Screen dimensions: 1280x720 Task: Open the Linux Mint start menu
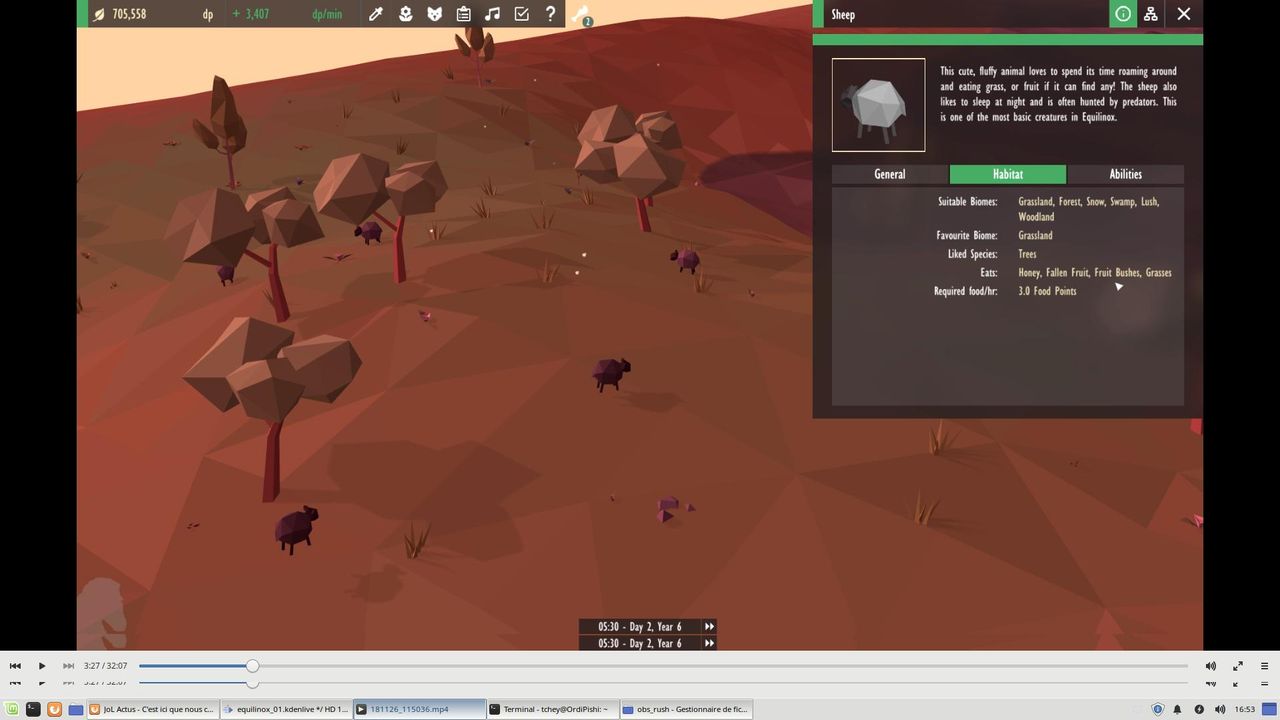click(10, 709)
